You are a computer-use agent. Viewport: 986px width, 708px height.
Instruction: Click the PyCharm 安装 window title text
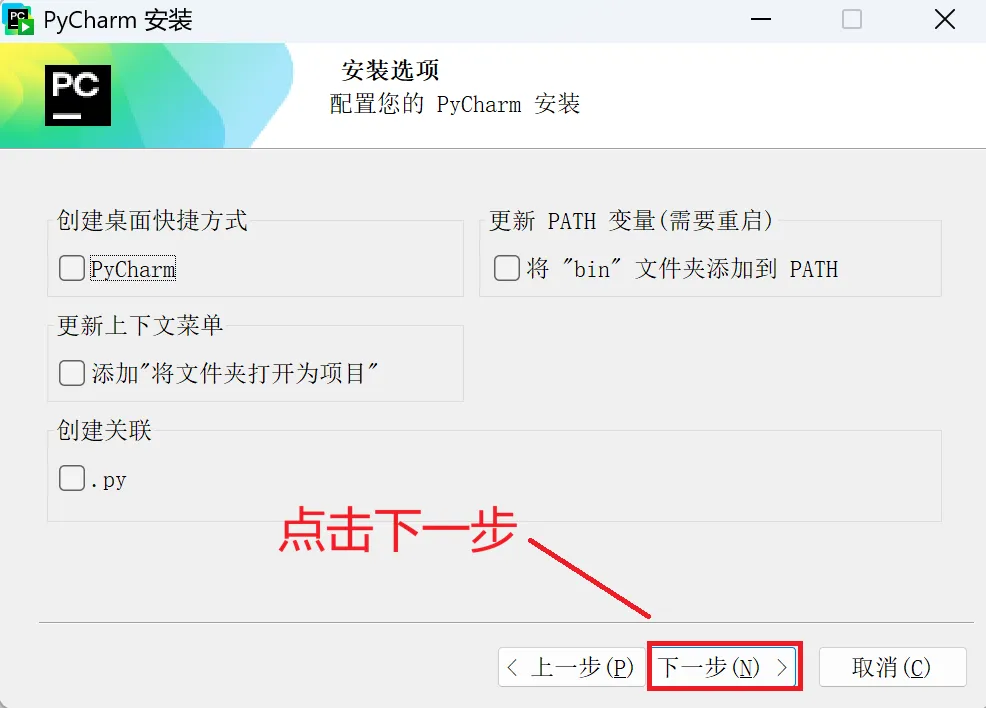(x=118, y=20)
